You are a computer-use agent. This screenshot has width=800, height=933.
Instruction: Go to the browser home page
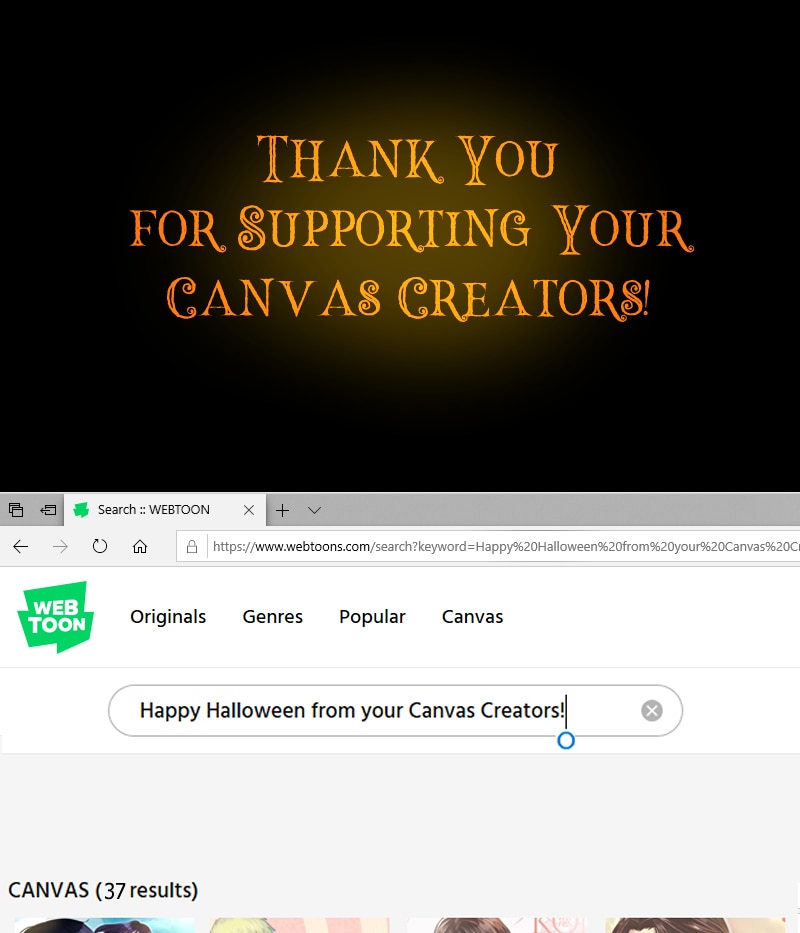pyautogui.click(x=140, y=546)
